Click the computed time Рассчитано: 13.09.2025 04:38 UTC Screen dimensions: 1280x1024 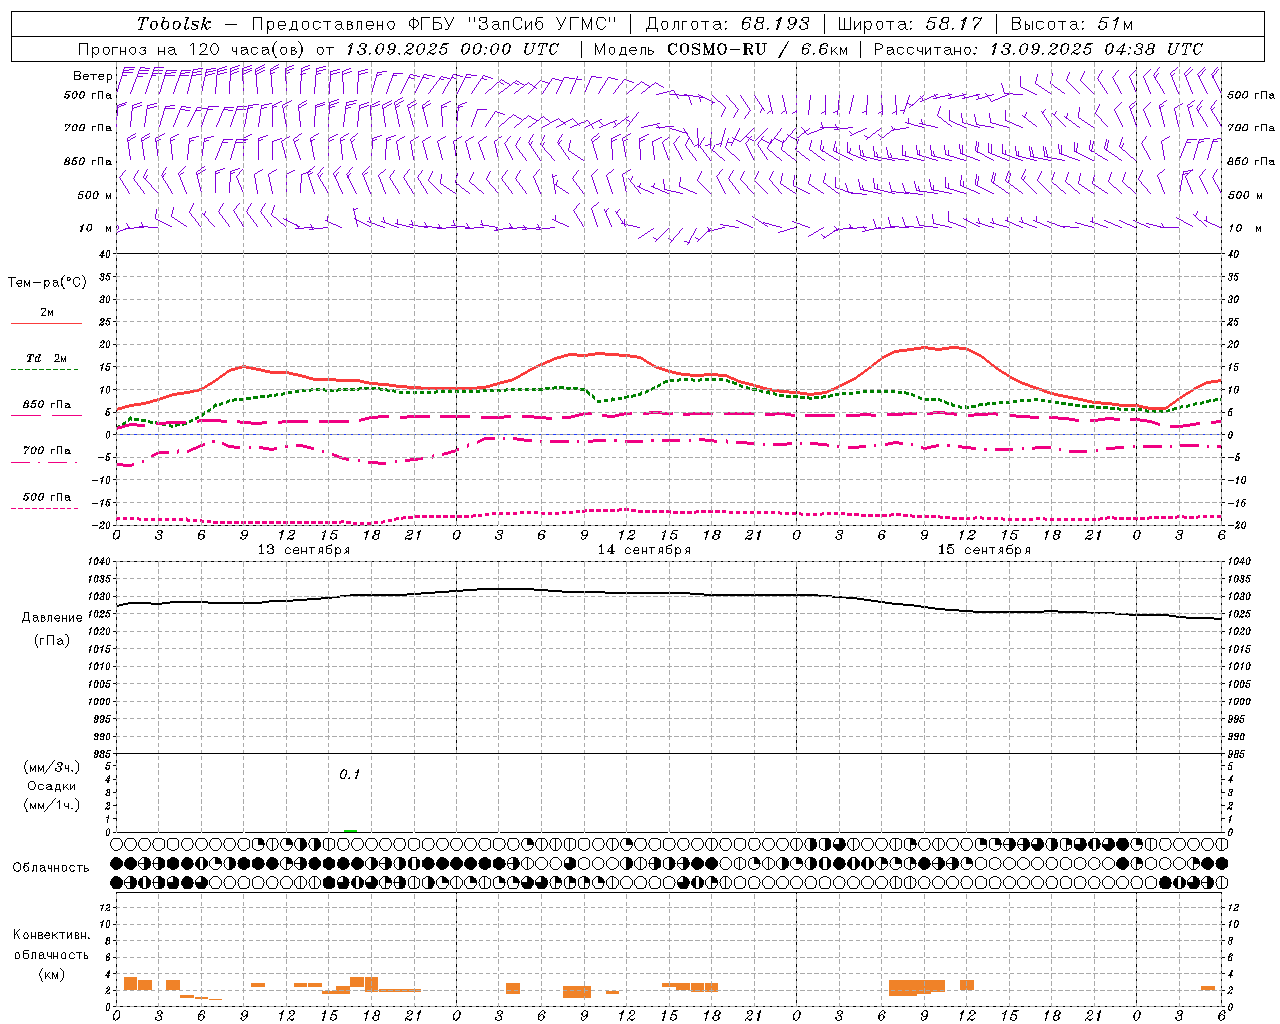pyautogui.click(x=1038, y=49)
